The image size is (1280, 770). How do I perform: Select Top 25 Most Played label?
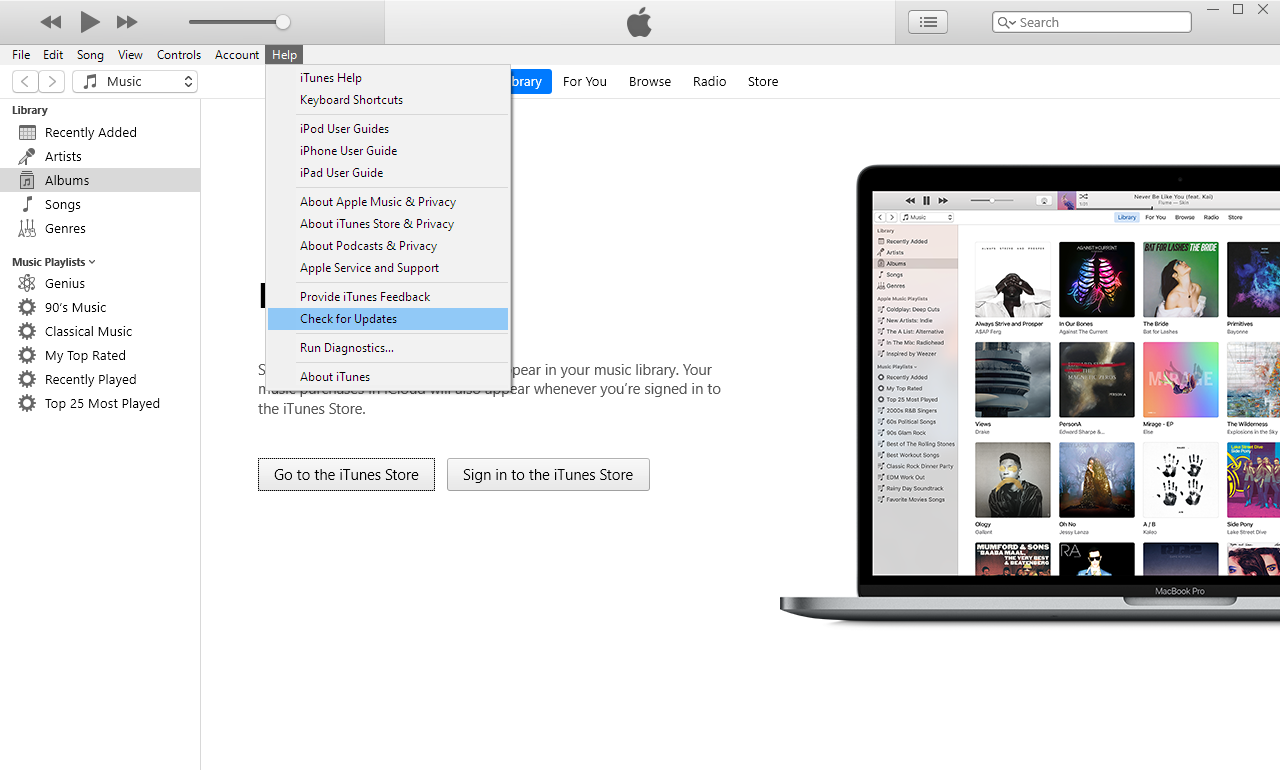click(x=103, y=403)
